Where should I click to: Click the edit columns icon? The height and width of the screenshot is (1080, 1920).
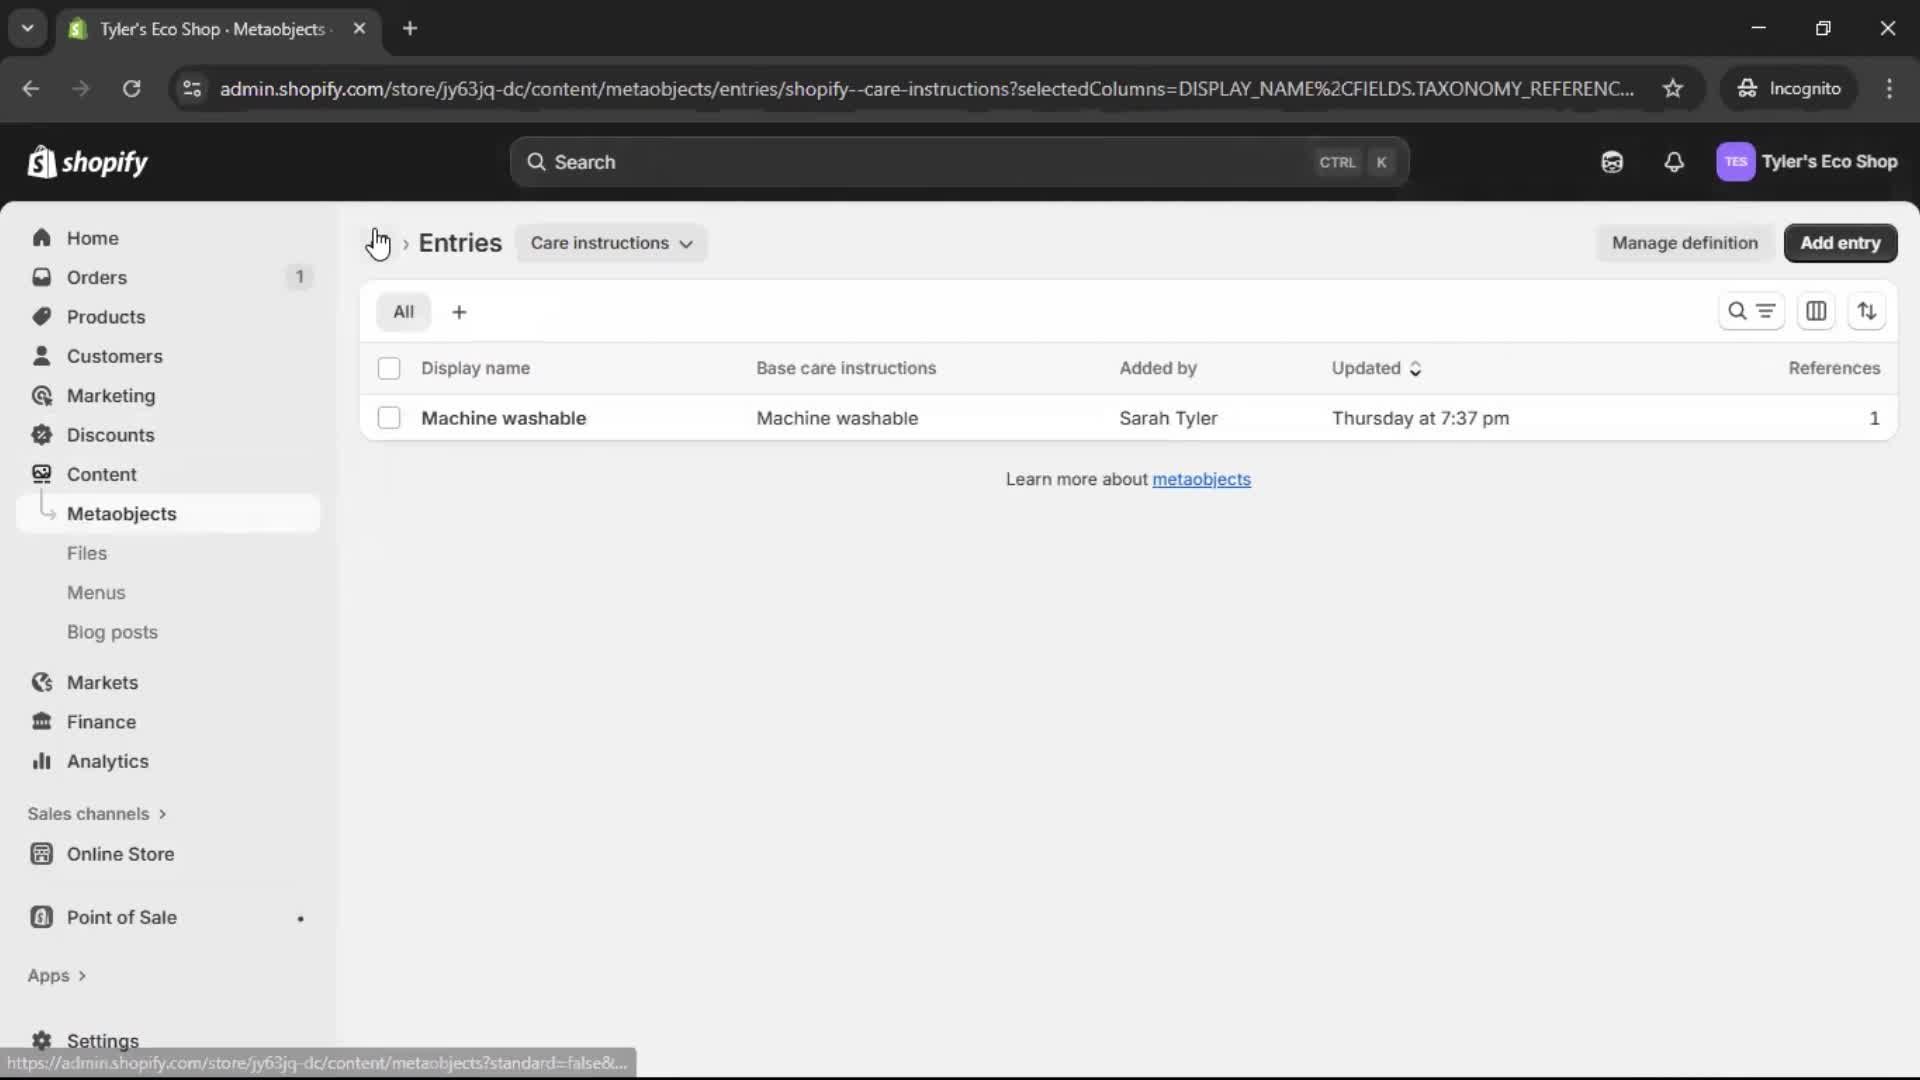click(1817, 311)
